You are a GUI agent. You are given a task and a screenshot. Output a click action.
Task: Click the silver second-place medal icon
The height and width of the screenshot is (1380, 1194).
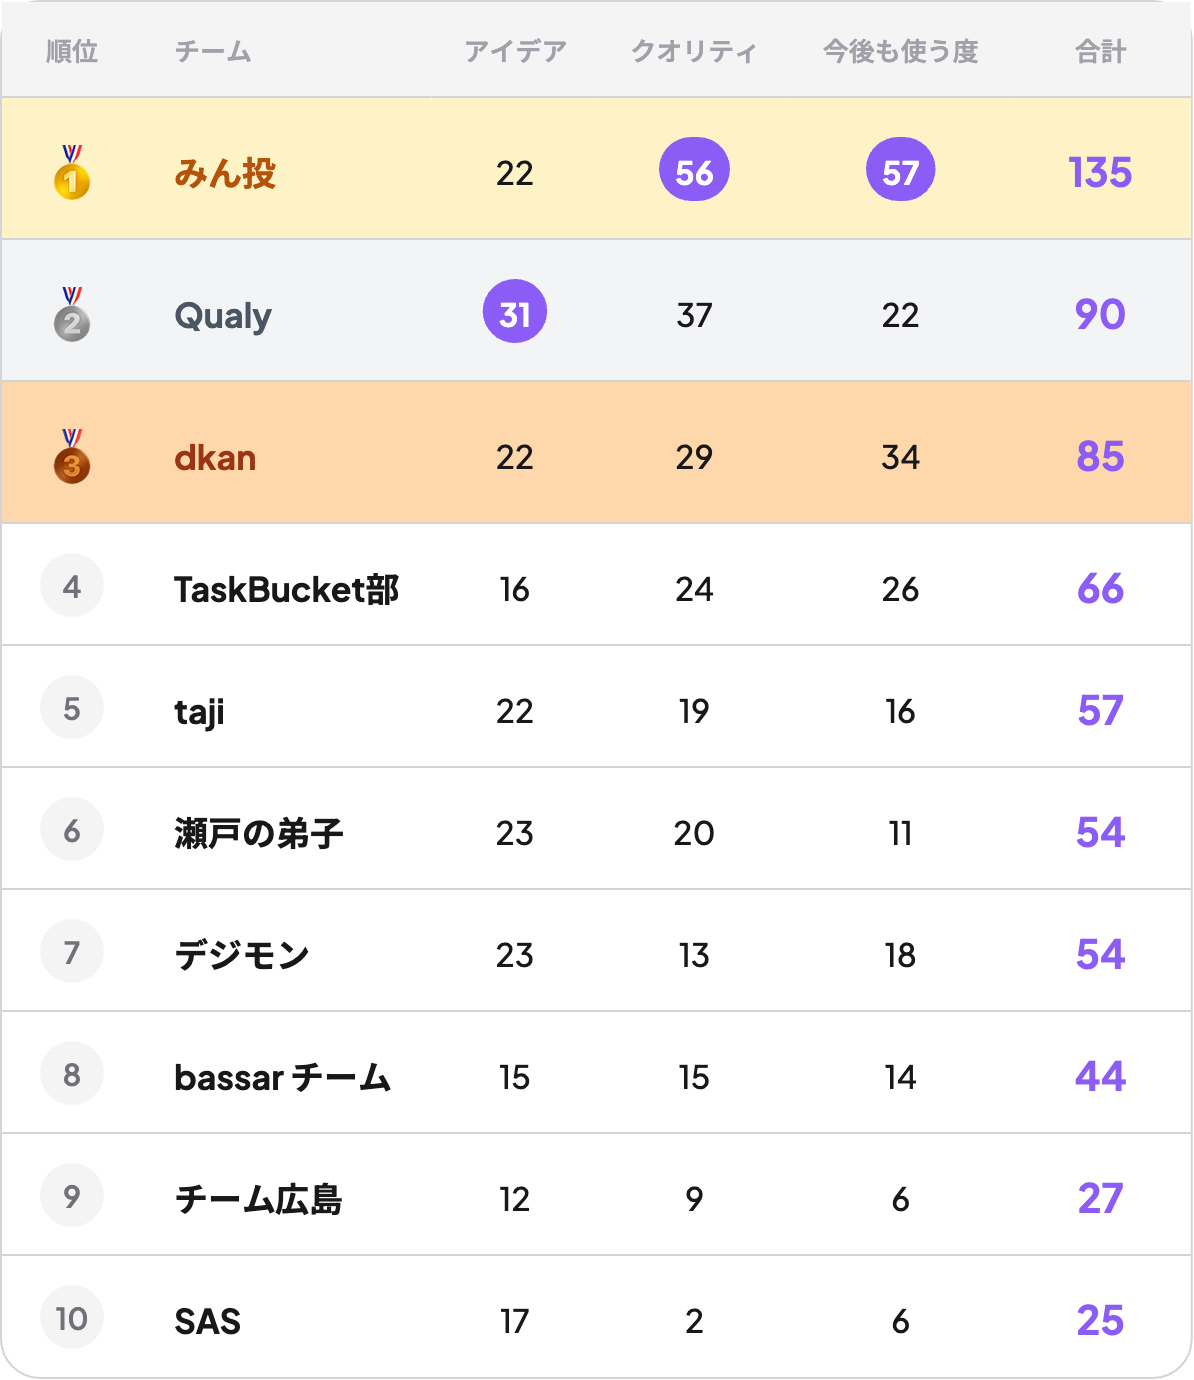tap(71, 315)
